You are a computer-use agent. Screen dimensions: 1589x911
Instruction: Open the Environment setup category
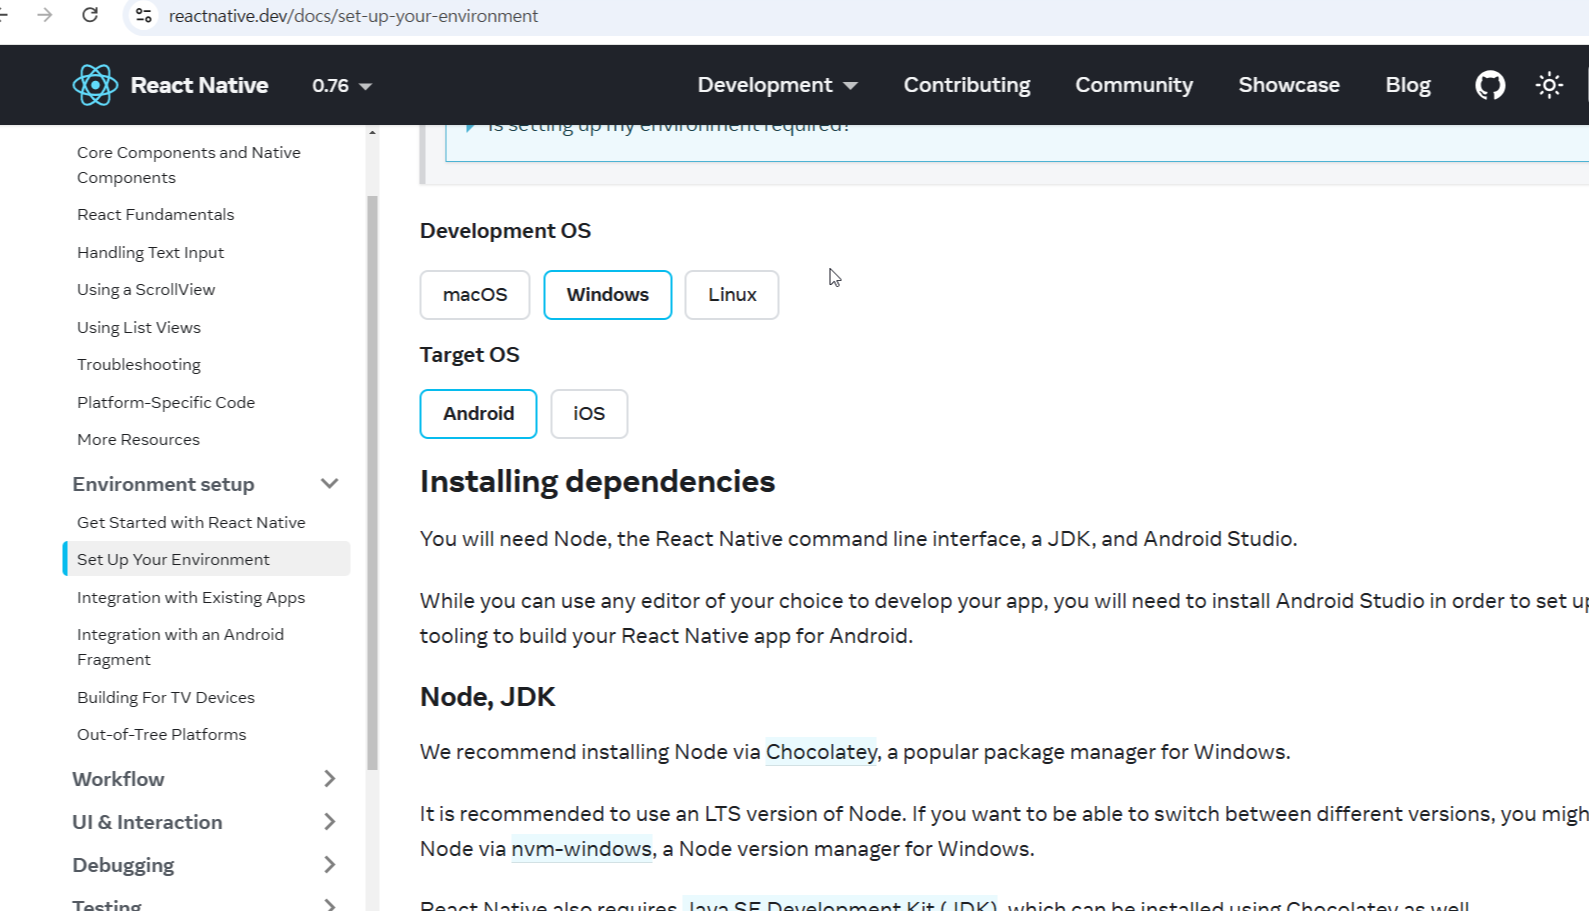click(x=163, y=484)
